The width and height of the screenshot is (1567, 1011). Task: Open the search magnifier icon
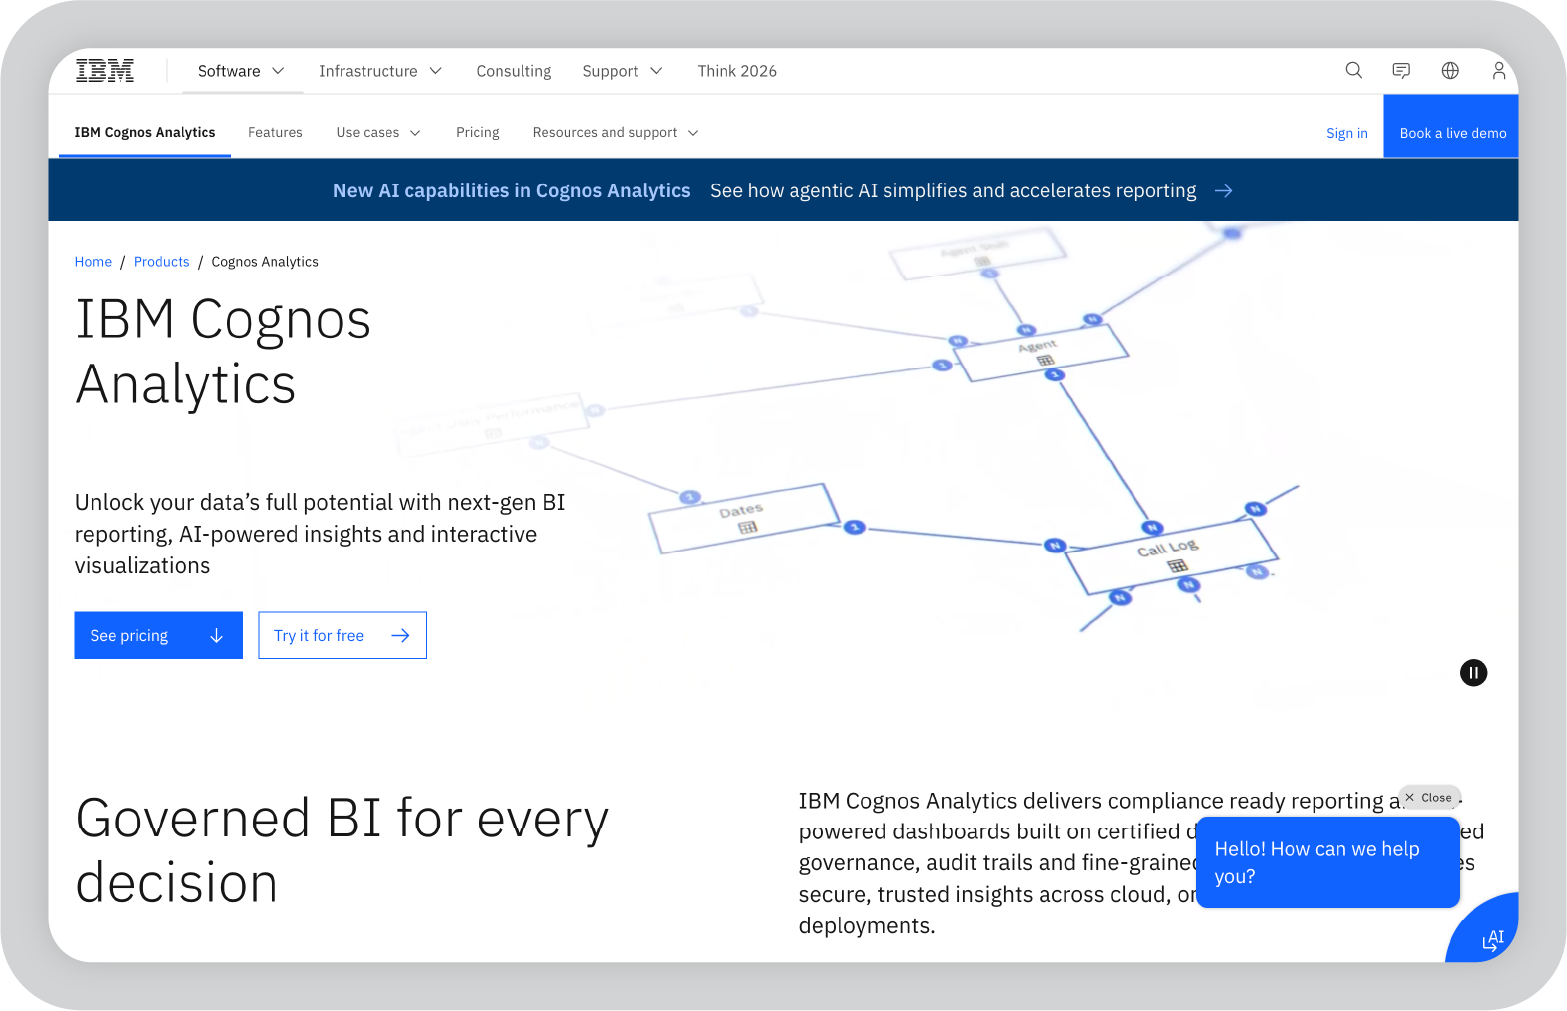[1353, 71]
